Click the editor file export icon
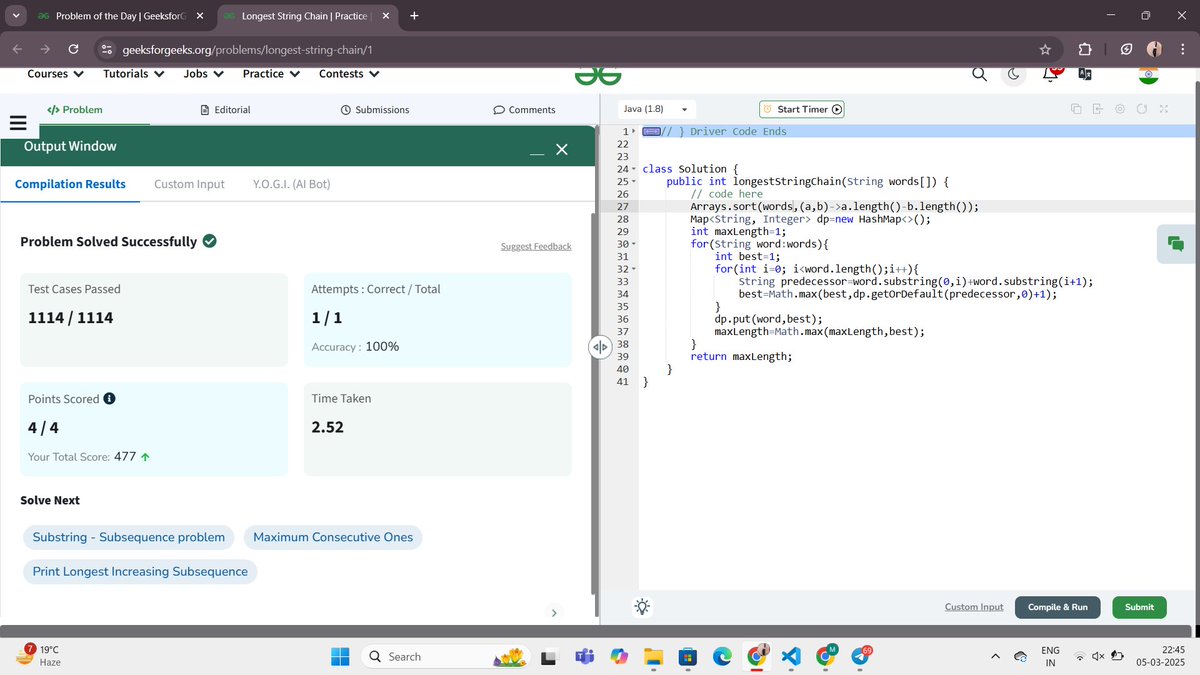1200x675 pixels. pos(1097,109)
